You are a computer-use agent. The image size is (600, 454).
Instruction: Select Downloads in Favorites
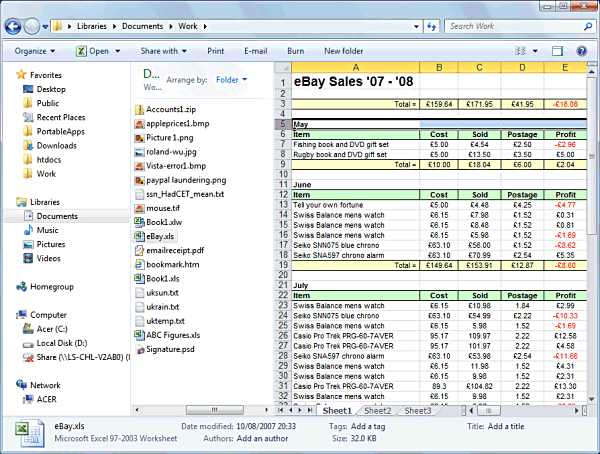pyautogui.click(x=57, y=145)
